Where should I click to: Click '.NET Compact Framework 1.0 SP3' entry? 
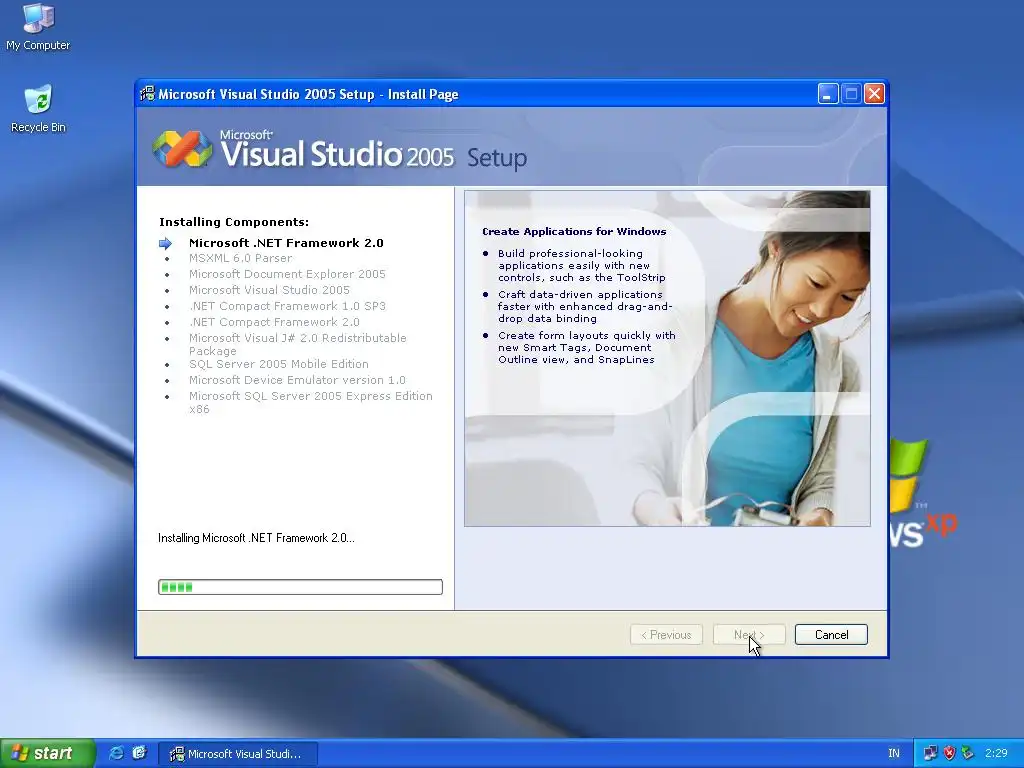[x=287, y=306]
